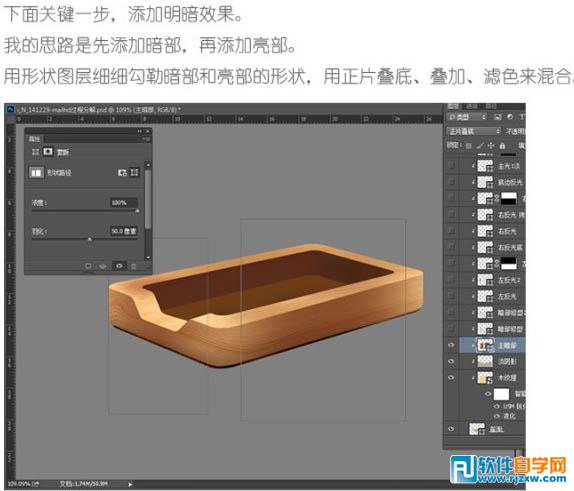Click the rjzxw.com watermark link
This screenshot has width=574, height=491.
pos(522,478)
